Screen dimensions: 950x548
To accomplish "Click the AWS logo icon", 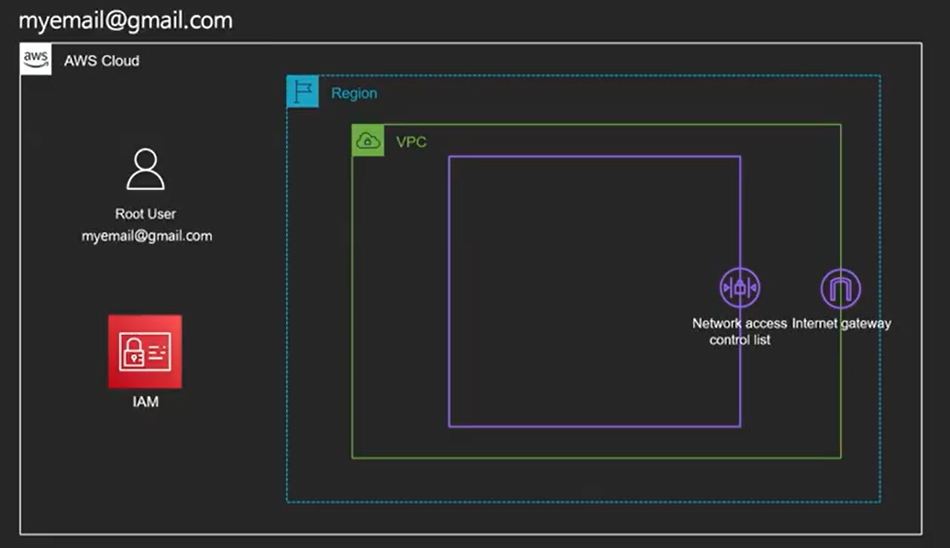I will coord(36,59).
